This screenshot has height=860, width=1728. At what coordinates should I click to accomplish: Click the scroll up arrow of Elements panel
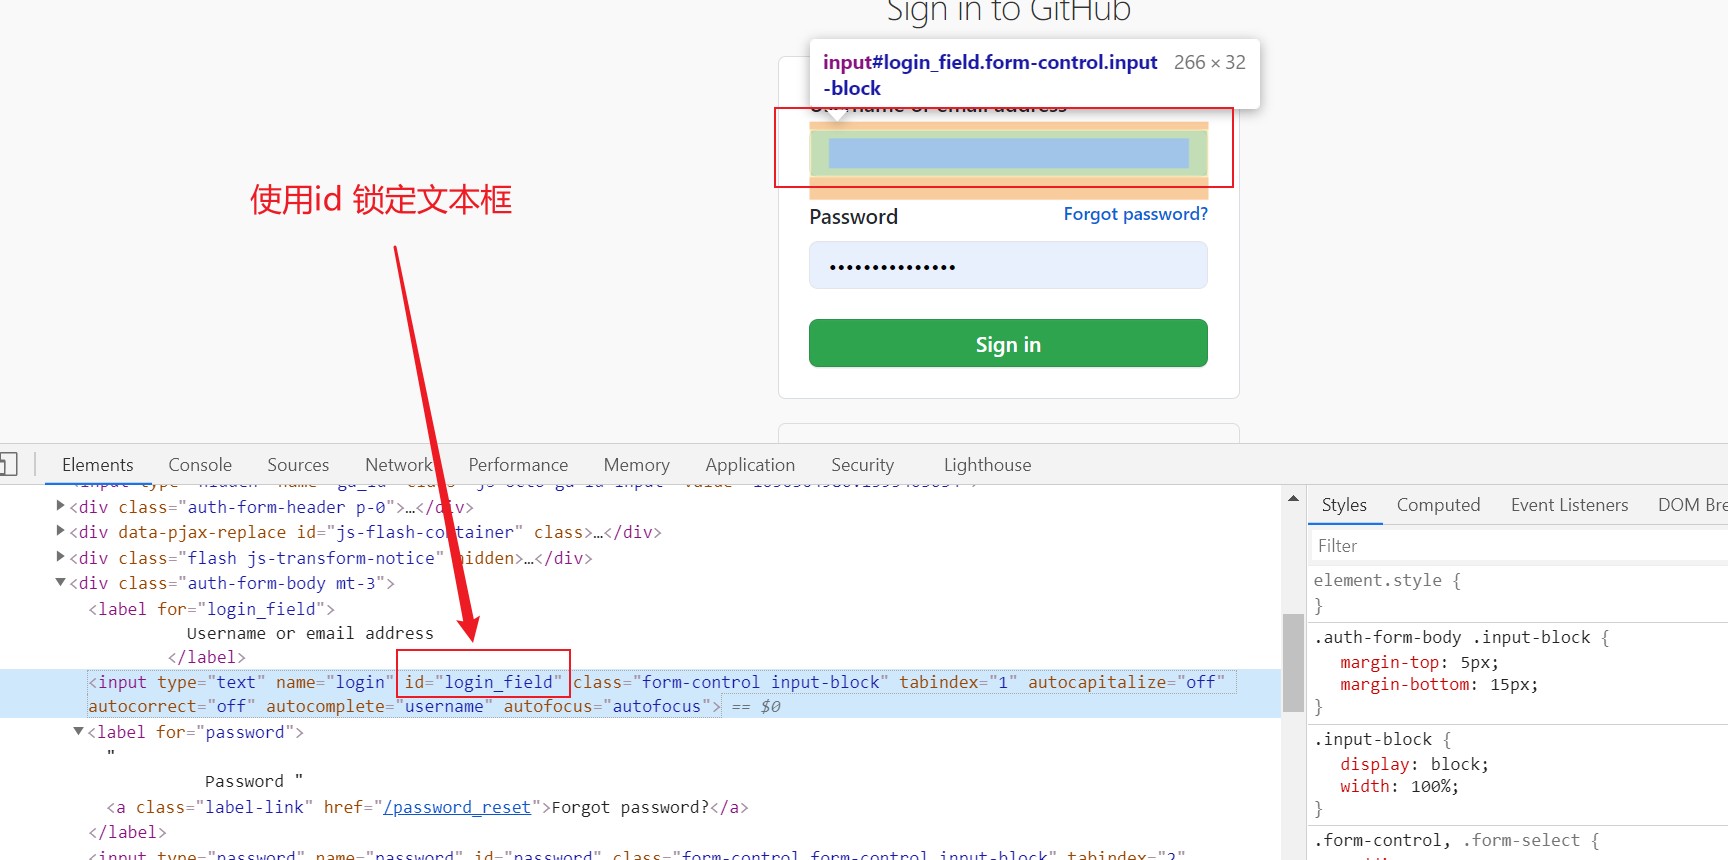click(x=1293, y=498)
